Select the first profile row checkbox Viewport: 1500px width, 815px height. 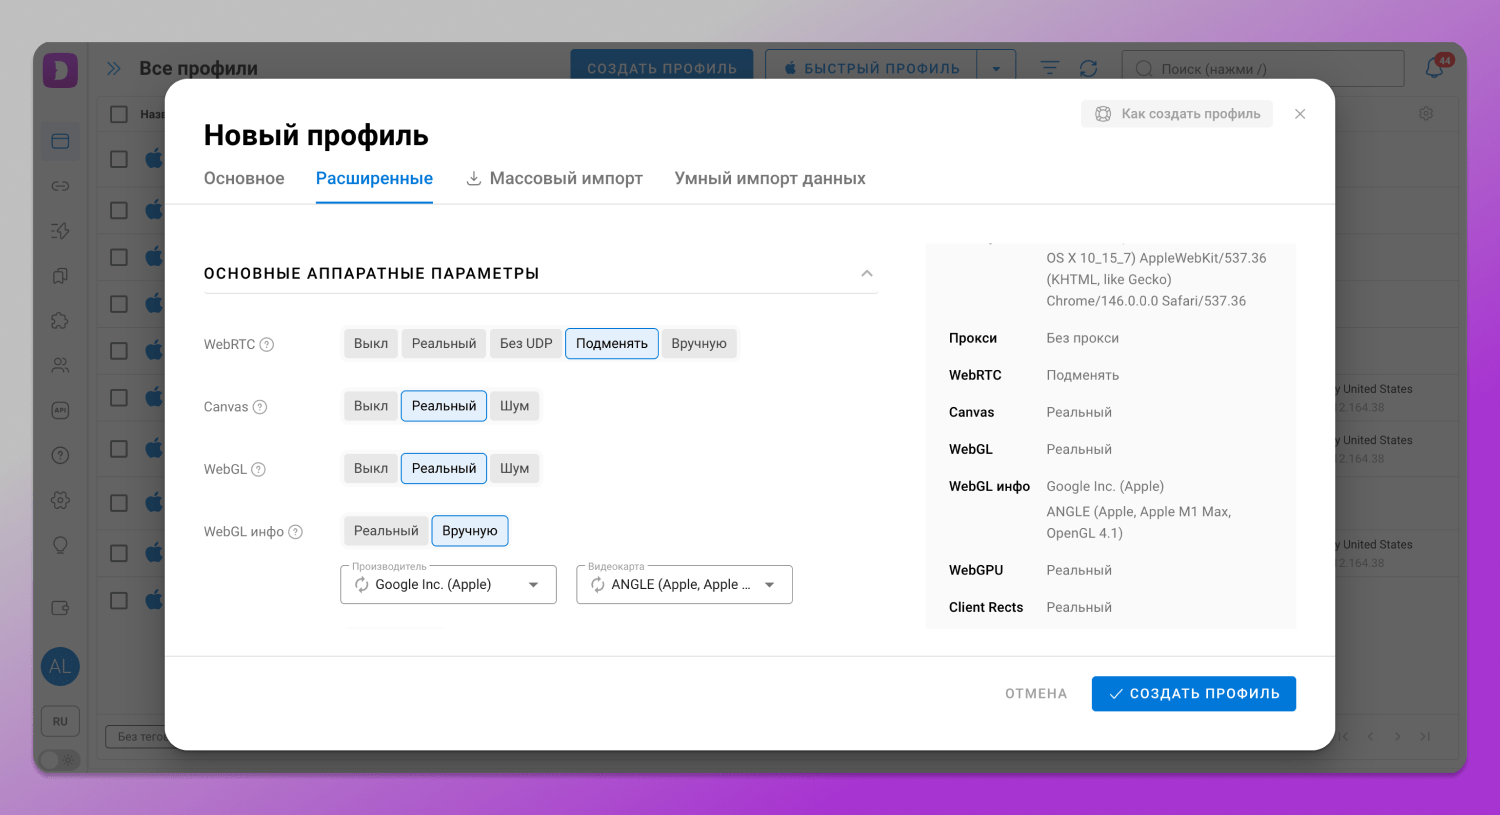tap(117, 158)
